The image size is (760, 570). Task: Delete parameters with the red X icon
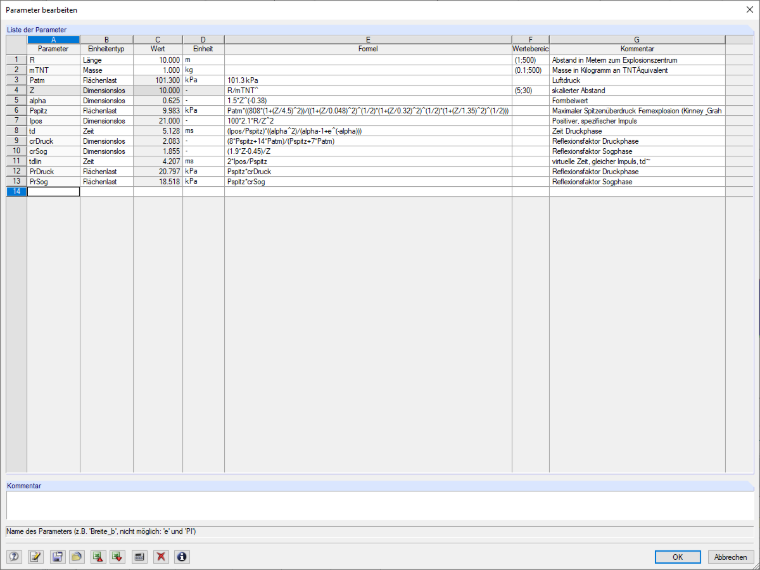point(161,557)
